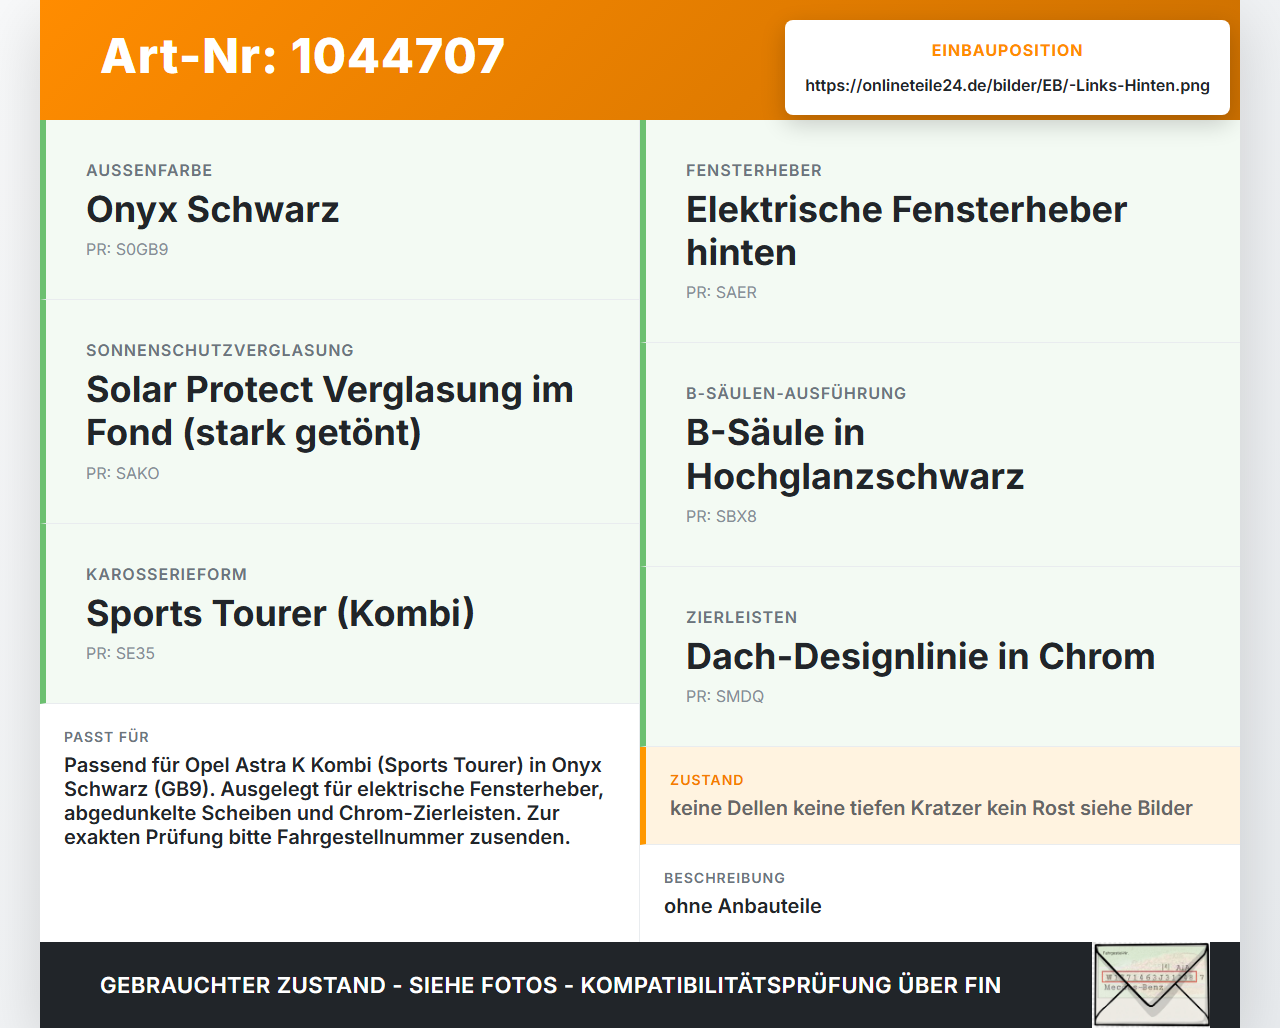Click the PR: SBX8 code text
The width and height of the screenshot is (1280, 1028).
pyautogui.click(x=721, y=516)
